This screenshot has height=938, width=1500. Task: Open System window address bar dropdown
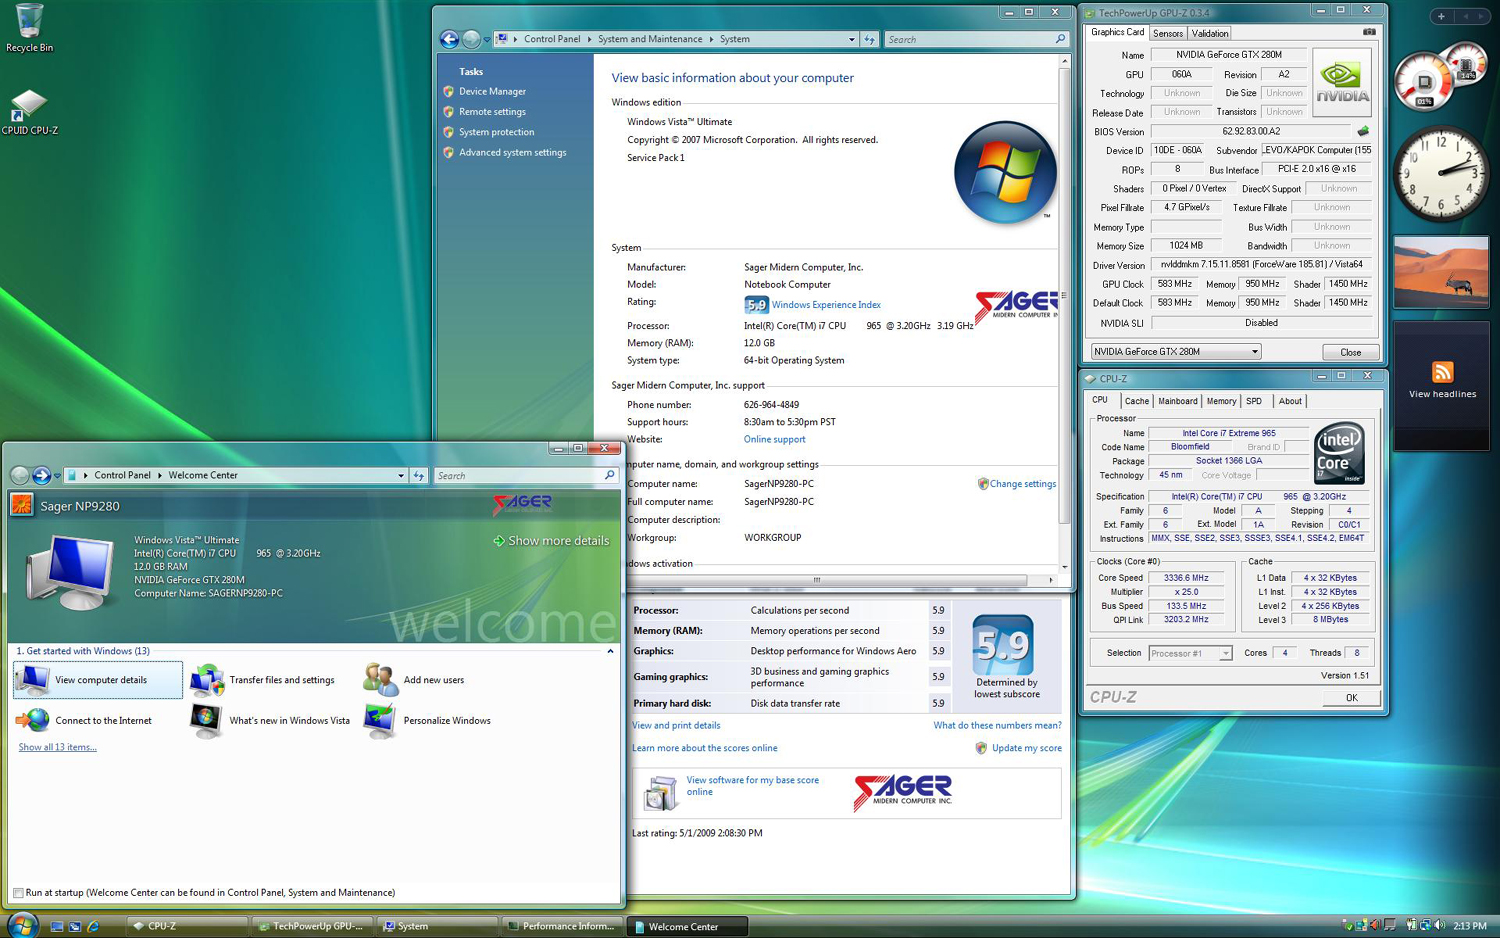click(851, 39)
